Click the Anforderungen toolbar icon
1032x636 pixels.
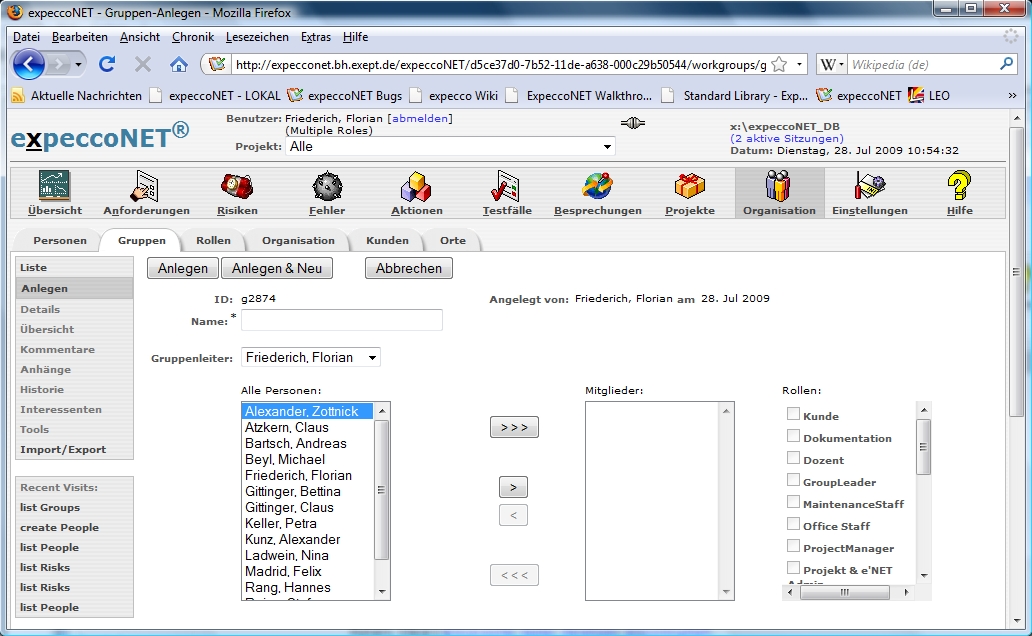[146, 186]
